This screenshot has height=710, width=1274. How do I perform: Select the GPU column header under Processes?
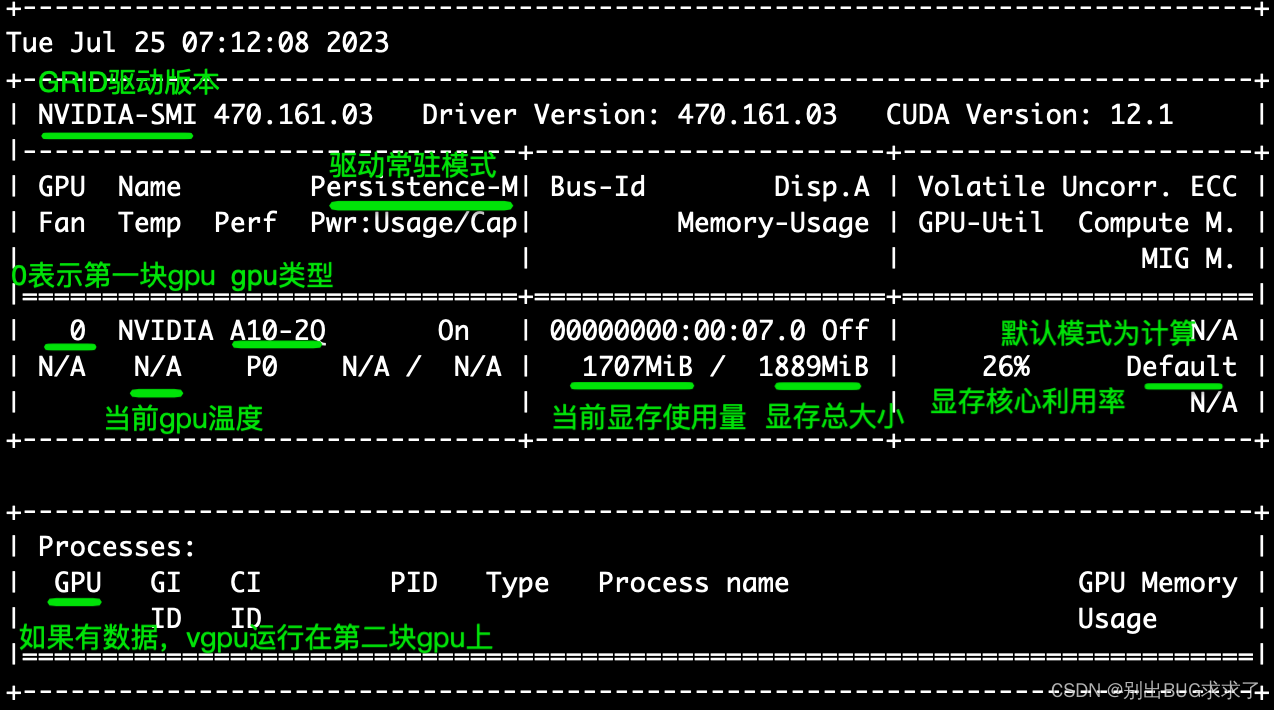[x=75, y=582]
